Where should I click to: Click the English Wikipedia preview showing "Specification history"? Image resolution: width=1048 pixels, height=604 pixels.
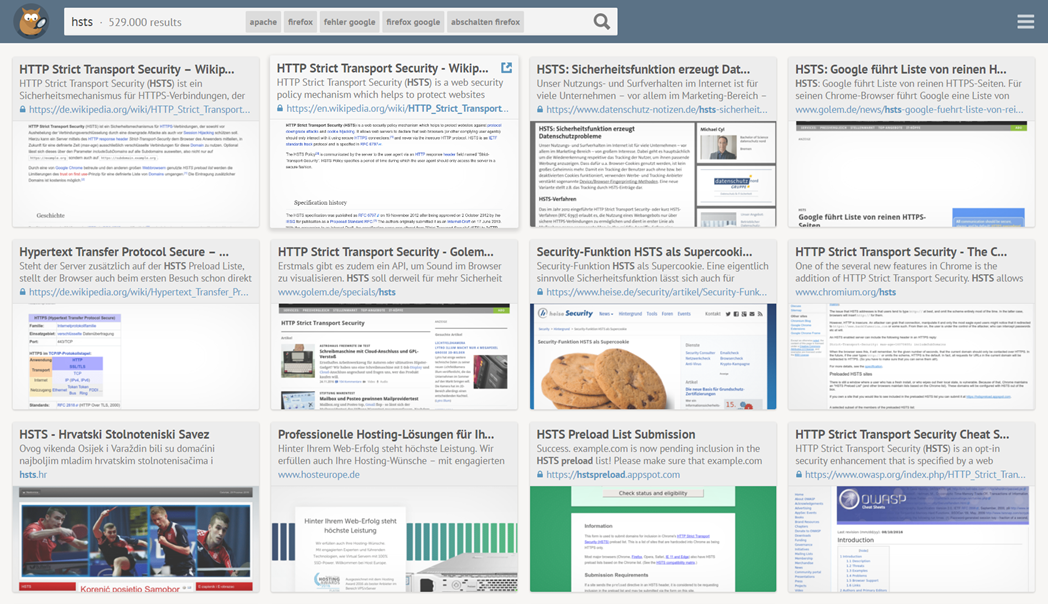394,174
